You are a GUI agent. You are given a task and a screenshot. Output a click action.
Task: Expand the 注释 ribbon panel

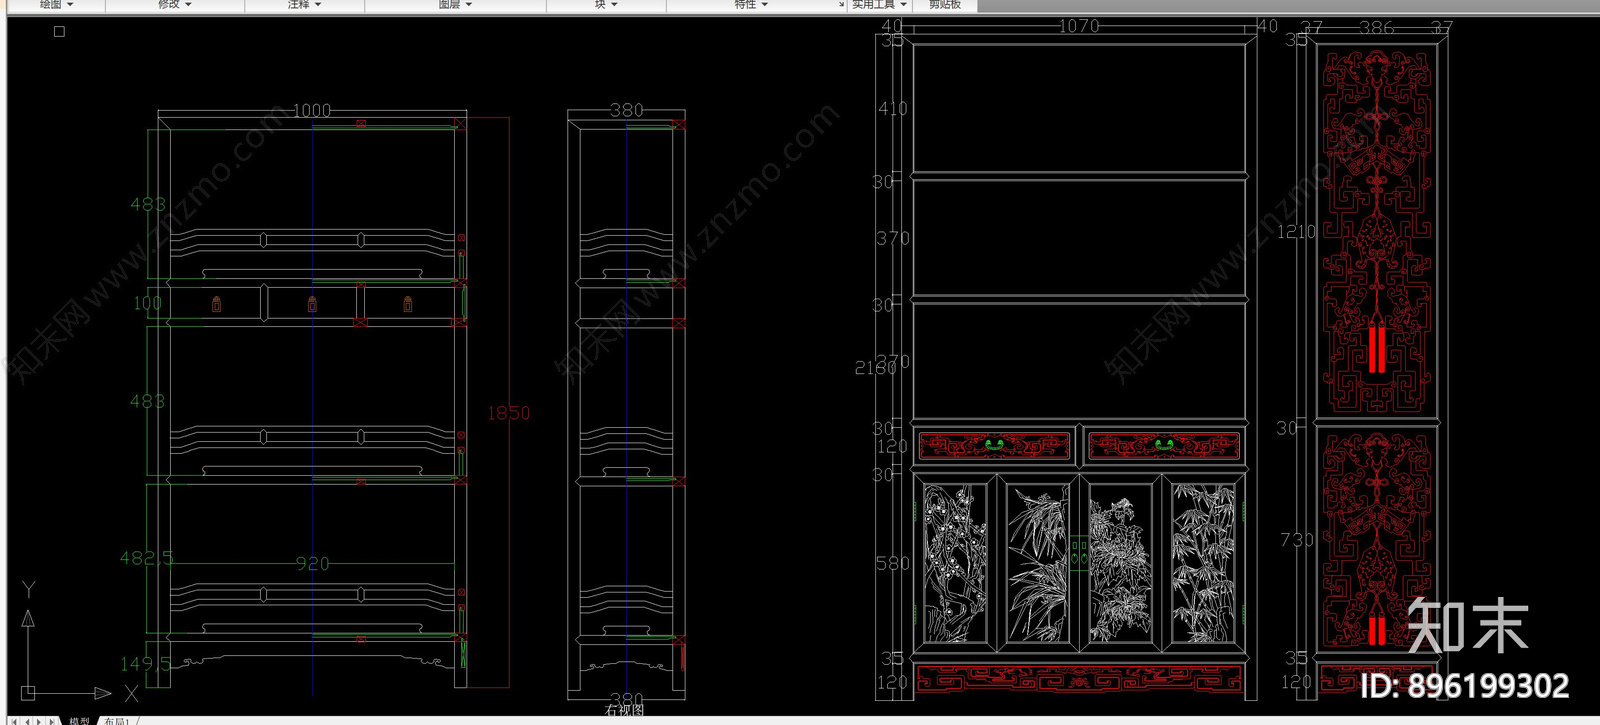coord(304,5)
